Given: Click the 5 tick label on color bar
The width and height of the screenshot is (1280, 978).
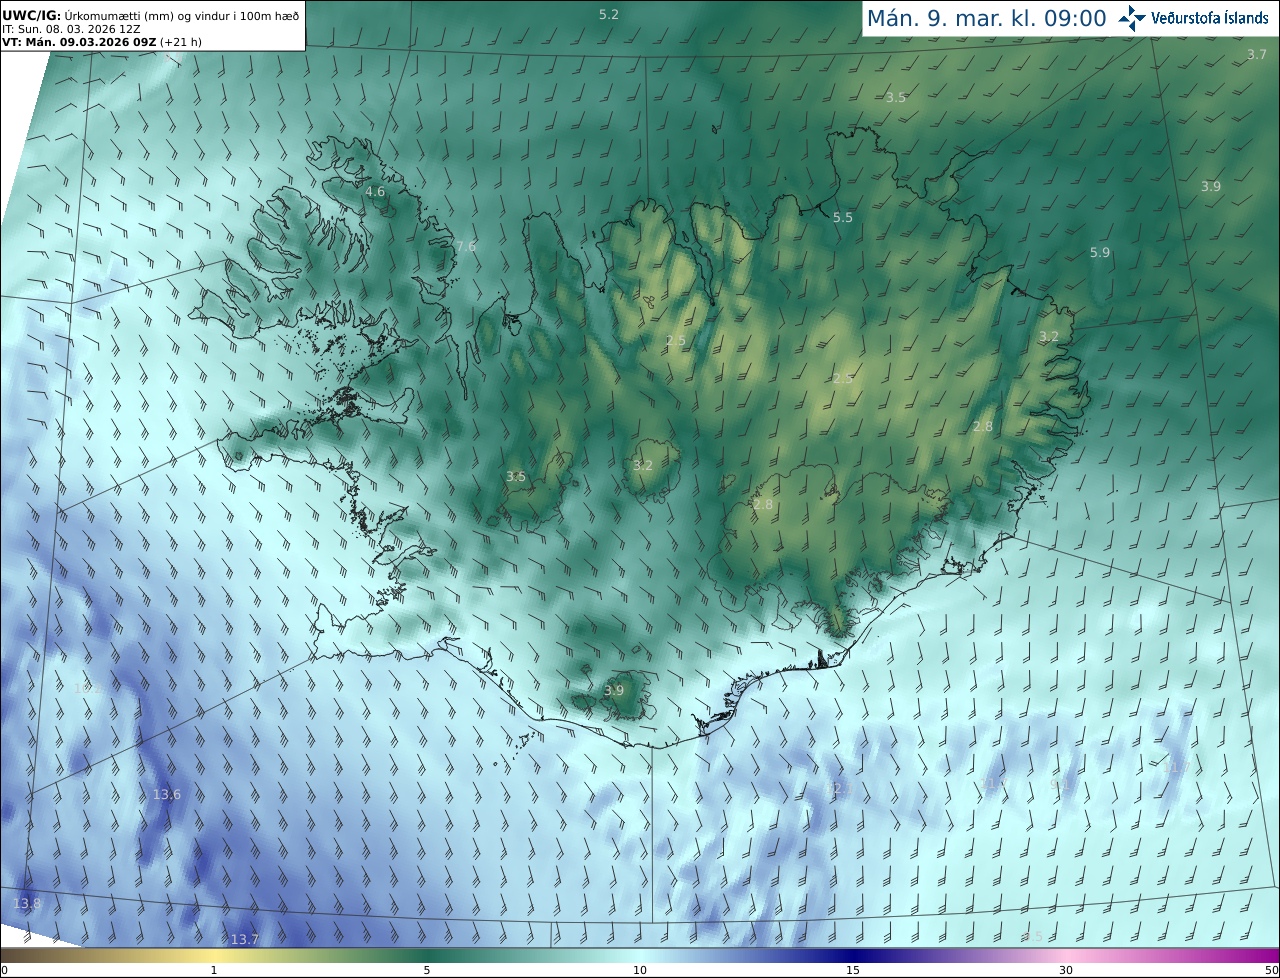Looking at the screenshot, I should (x=427, y=970).
